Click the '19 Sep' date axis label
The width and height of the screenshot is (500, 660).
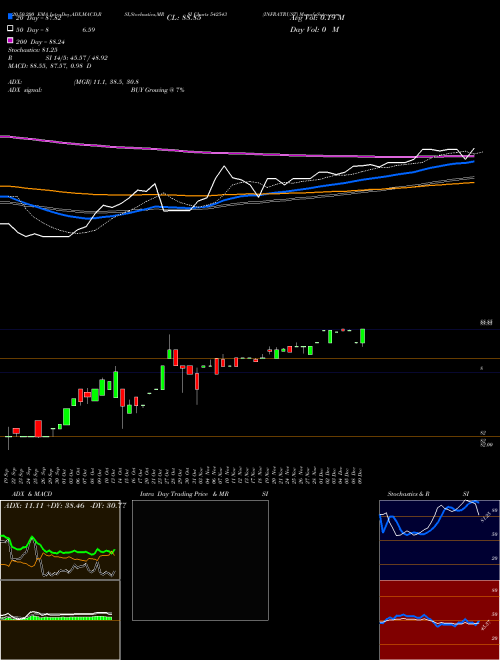pyautogui.click(x=8, y=474)
